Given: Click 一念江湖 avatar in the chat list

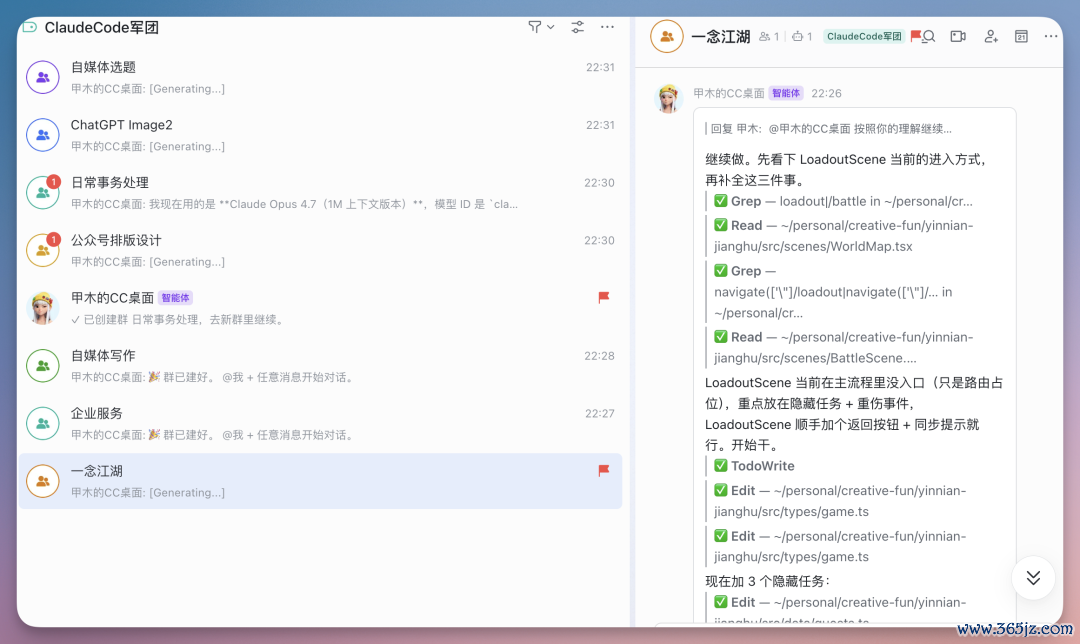Looking at the screenshot, I should coord(43,481).
